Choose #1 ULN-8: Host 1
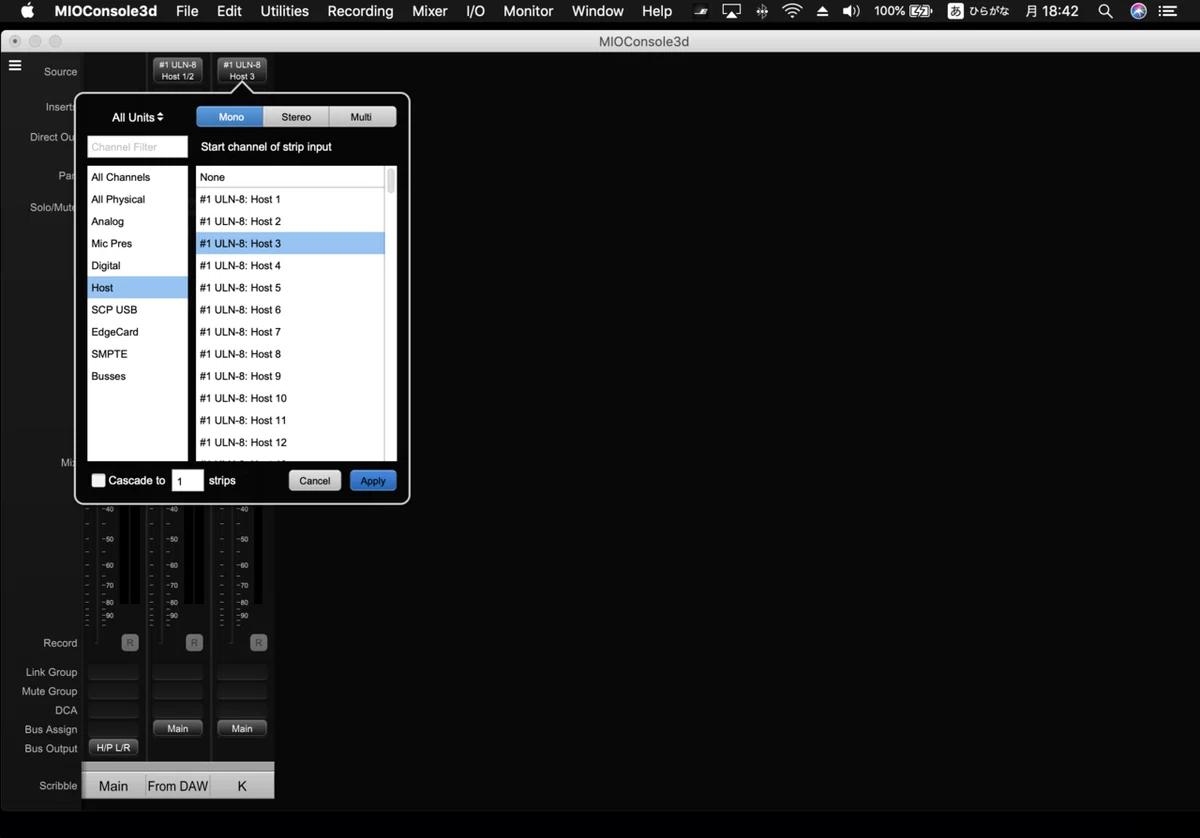Viewport: 1200px width, 838px height. [x=290, y=199]
